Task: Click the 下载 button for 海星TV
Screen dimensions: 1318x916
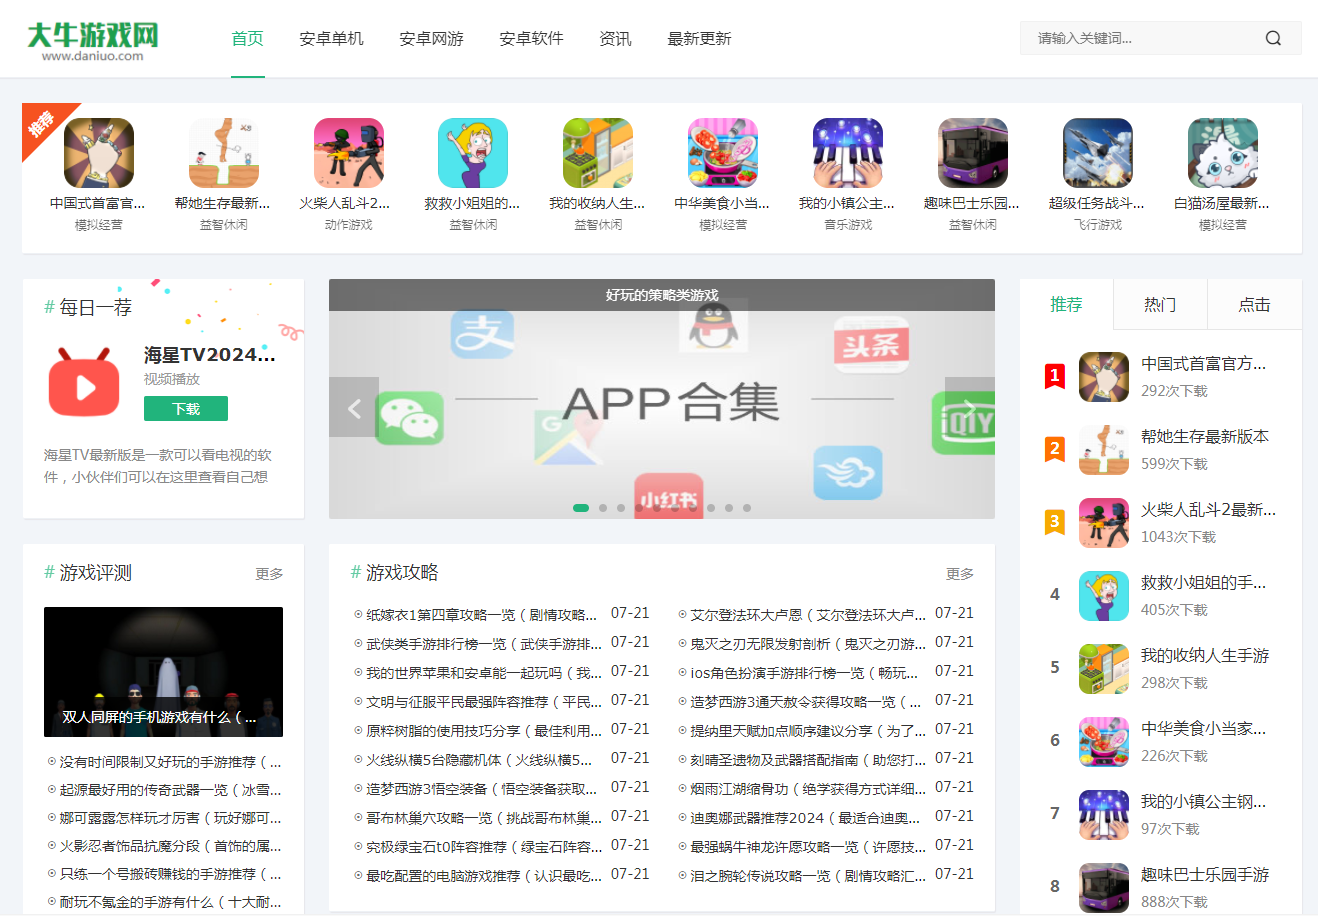Action: tap(185, 408)
